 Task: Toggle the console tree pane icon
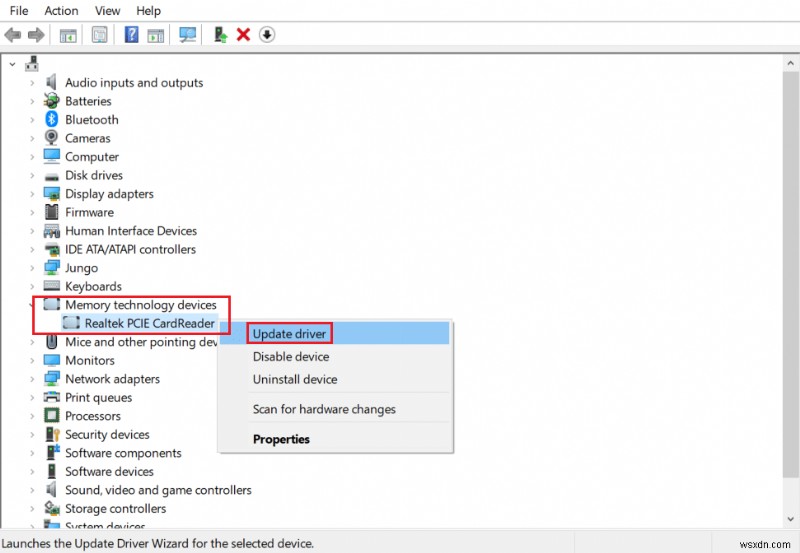pyautogui.click(x=68, y=35)
